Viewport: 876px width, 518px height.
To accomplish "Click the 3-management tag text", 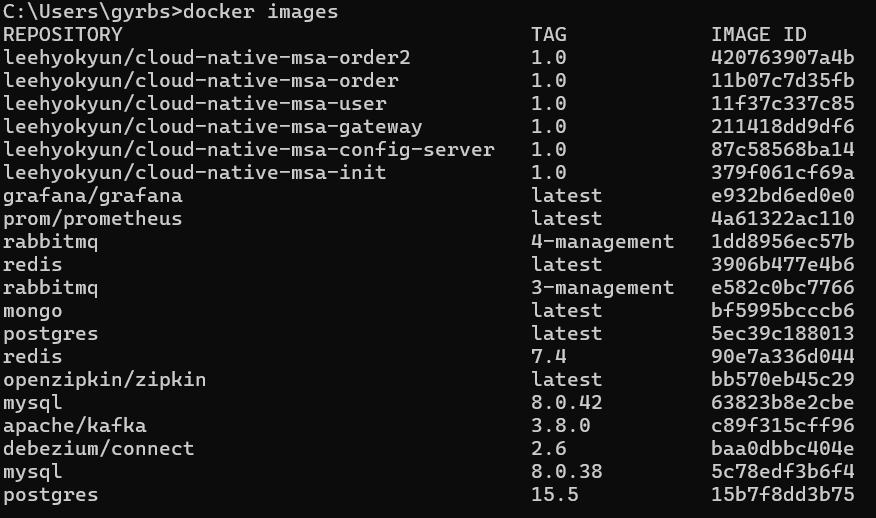I will coord(602,288).
